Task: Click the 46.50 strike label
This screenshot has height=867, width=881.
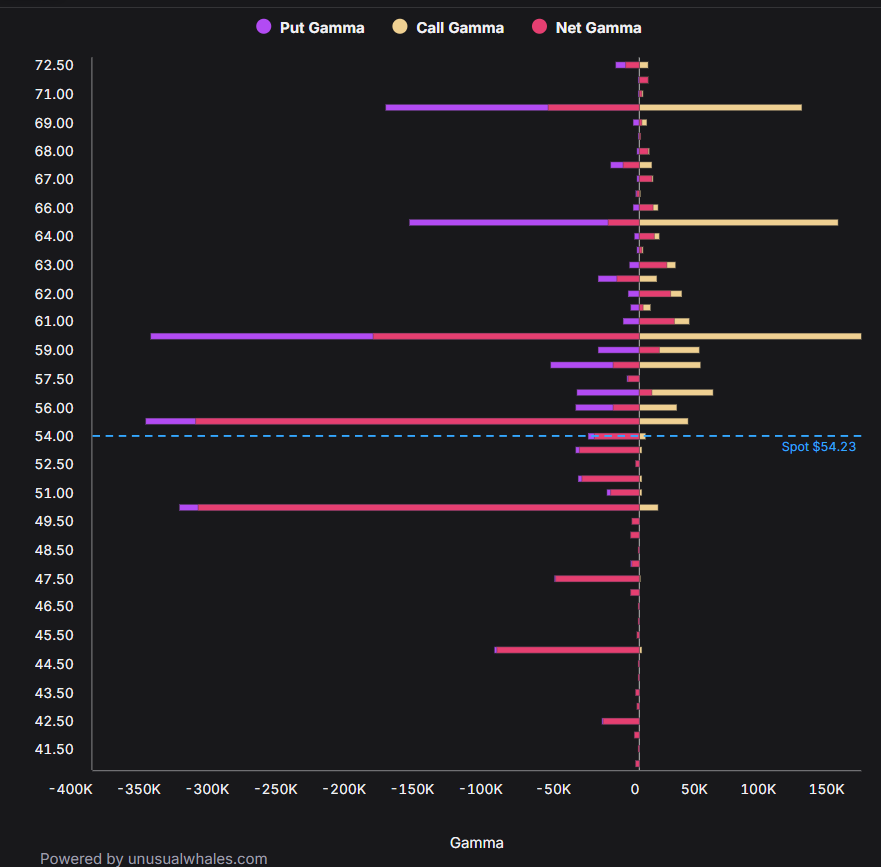Action: 54,606
